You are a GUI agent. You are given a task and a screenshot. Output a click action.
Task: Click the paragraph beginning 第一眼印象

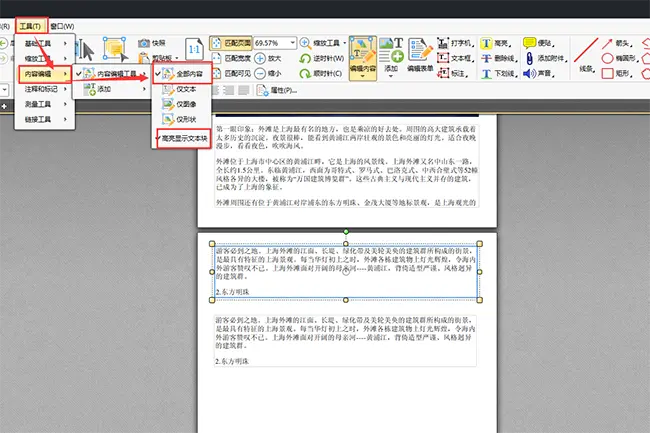click(x=346, y=137)
